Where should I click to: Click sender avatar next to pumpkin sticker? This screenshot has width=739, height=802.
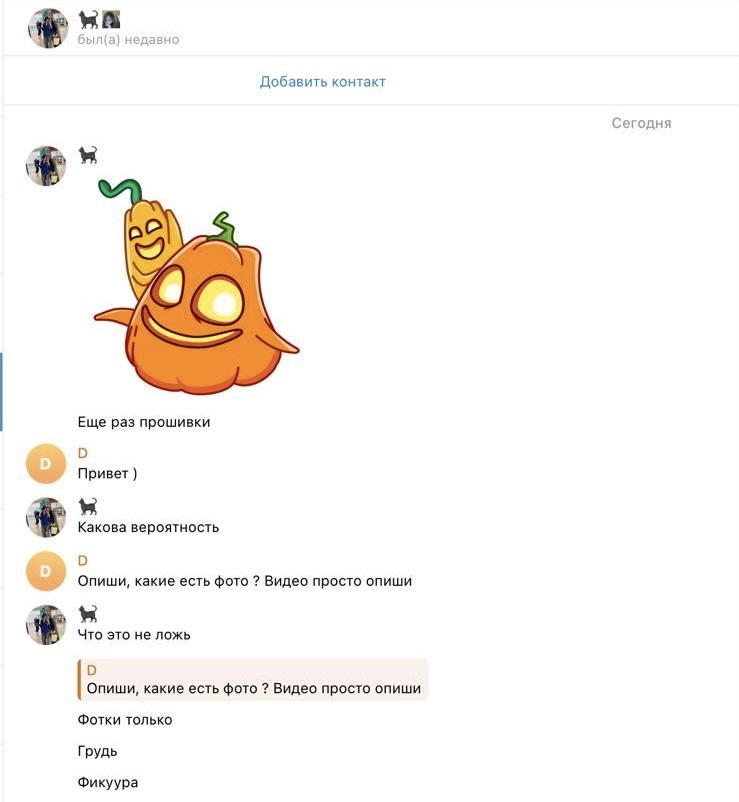pos(46,166)
